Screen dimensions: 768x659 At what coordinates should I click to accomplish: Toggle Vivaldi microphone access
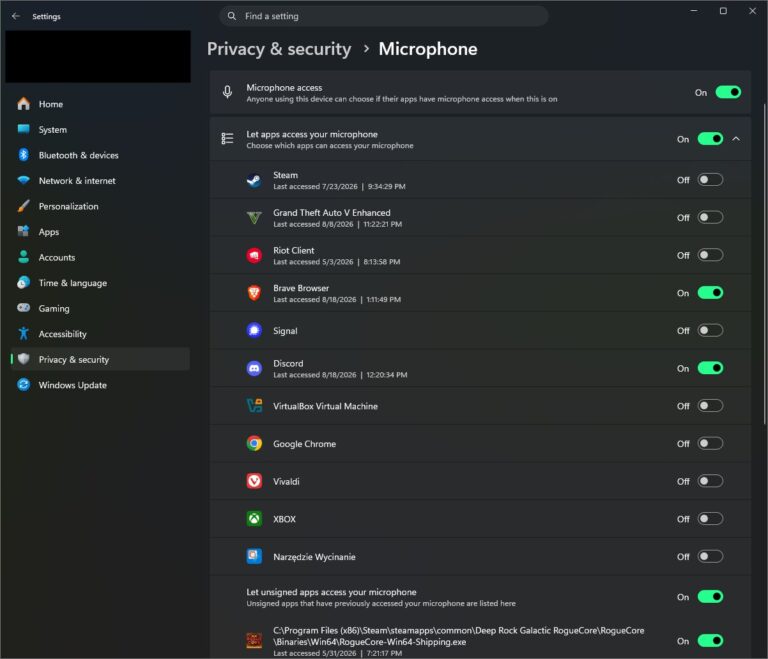pos(710,481)
